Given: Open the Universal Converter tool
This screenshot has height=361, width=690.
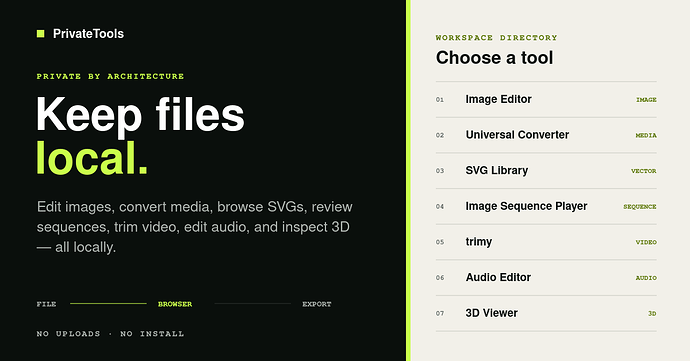Looking at the screenshot, I should (x=546, y=135).
